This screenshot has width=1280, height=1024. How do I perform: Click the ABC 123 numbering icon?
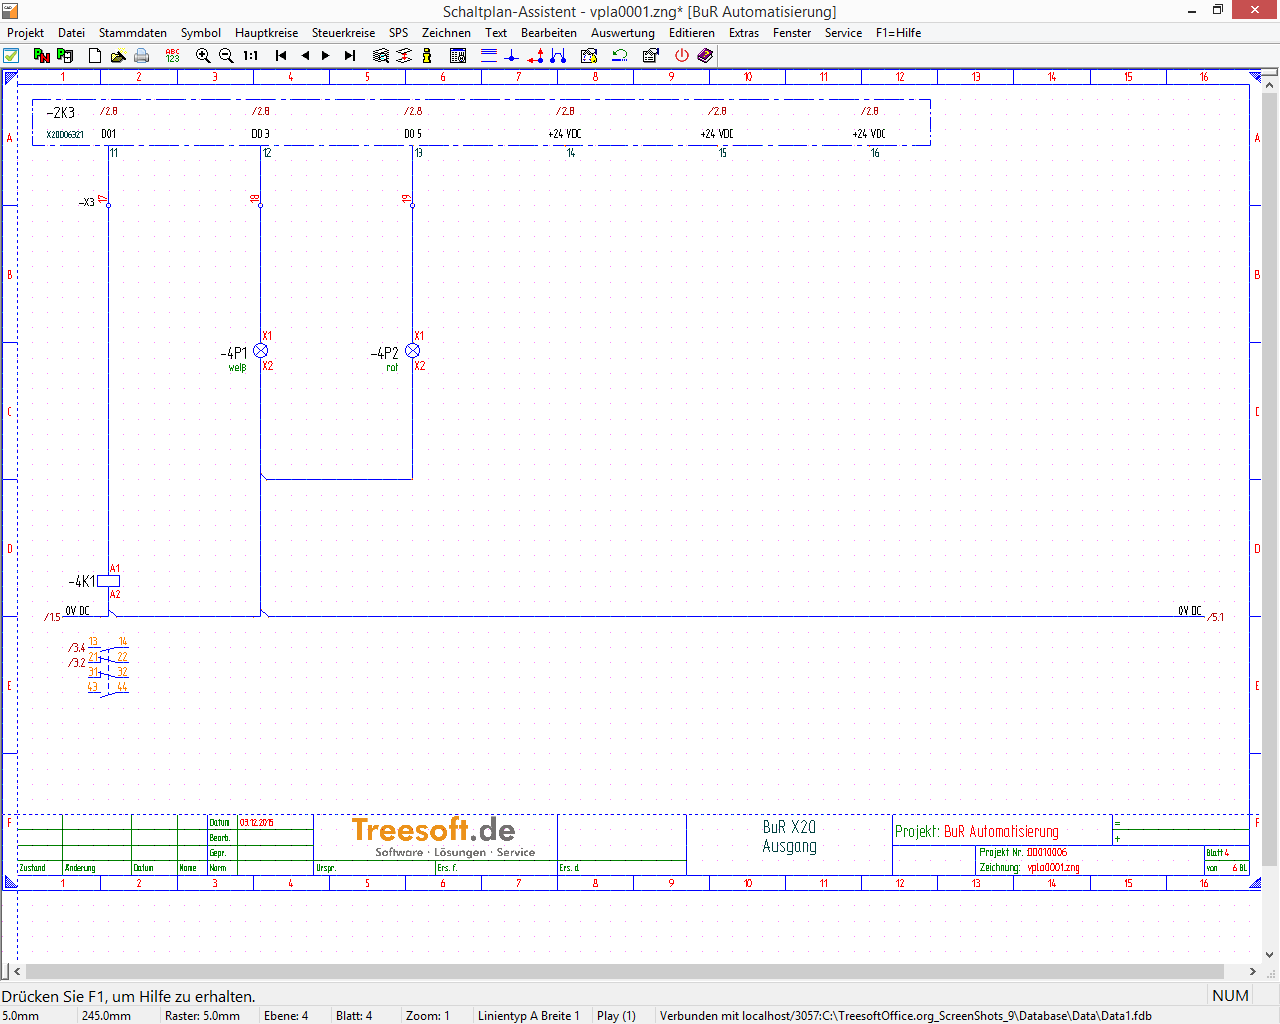pyautogui.click(x=172, y=56)
